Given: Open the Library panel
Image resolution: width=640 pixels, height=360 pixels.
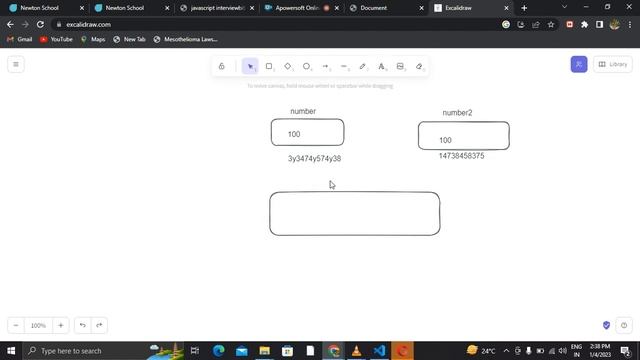Looking at the screenshot, I should tap(613, 64).
